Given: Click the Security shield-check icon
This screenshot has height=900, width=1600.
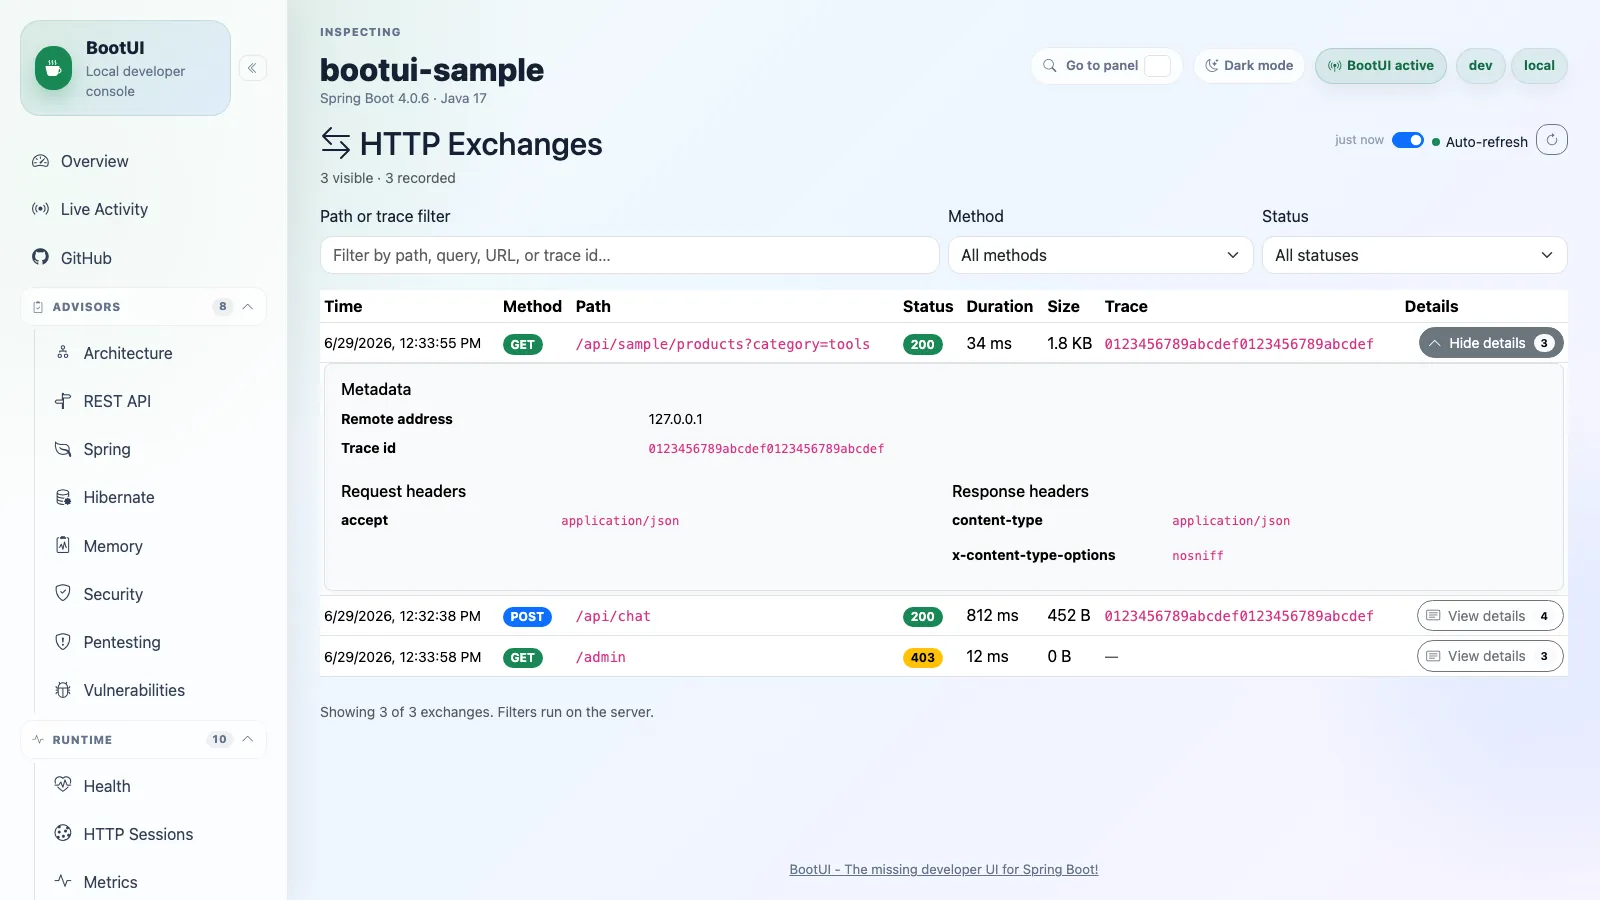Looking at the screenshot, I should [63, 593].
